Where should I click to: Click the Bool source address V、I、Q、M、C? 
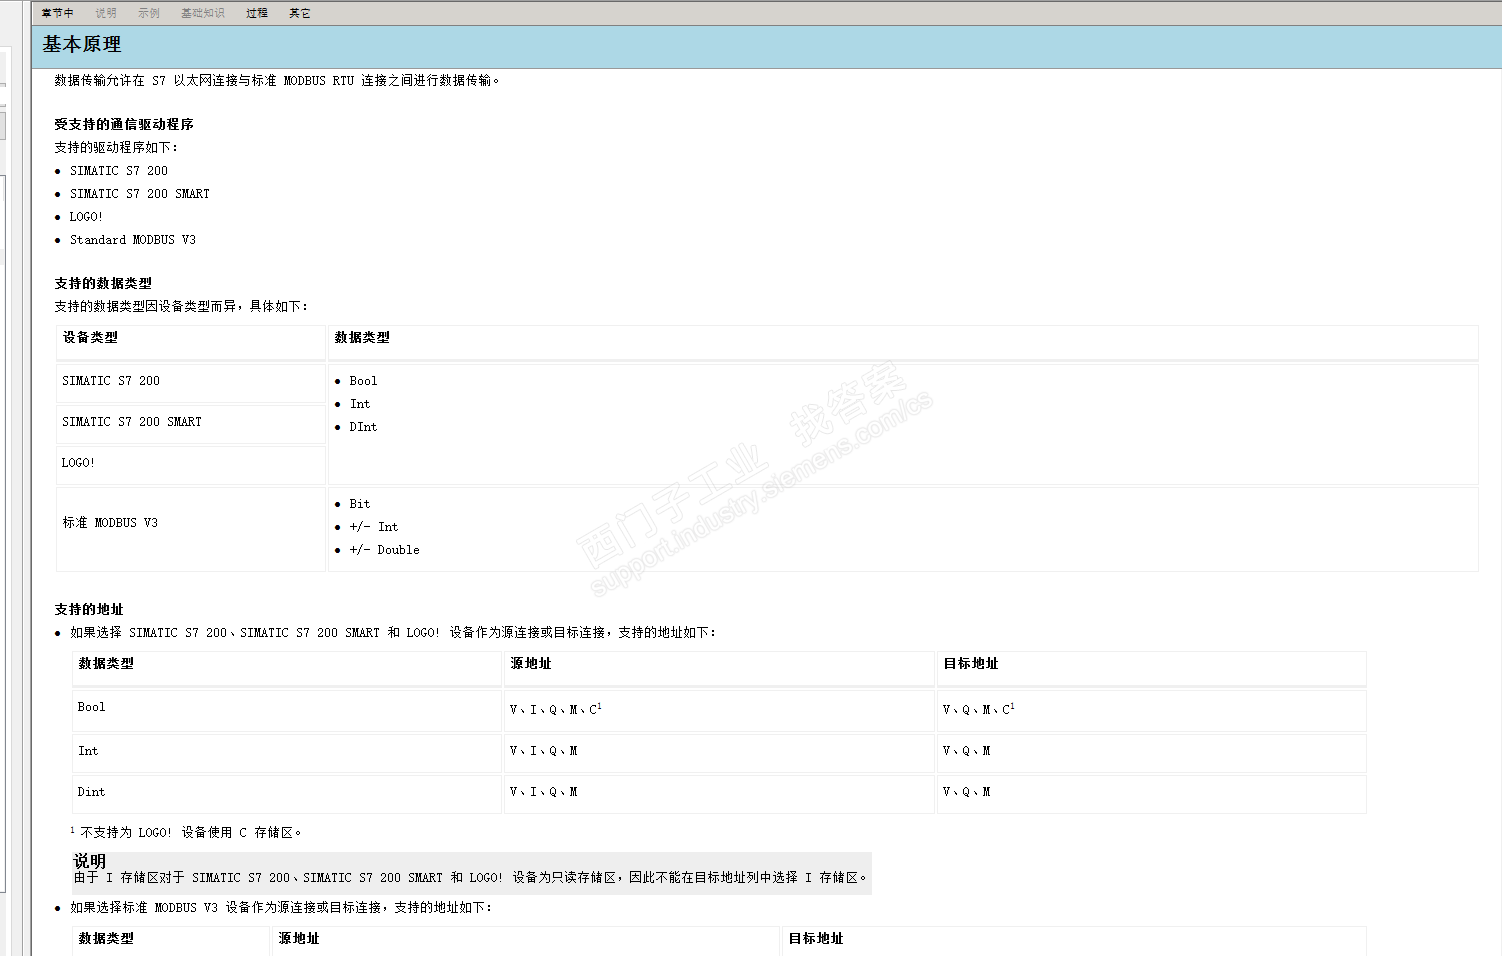tap(556, 709)
